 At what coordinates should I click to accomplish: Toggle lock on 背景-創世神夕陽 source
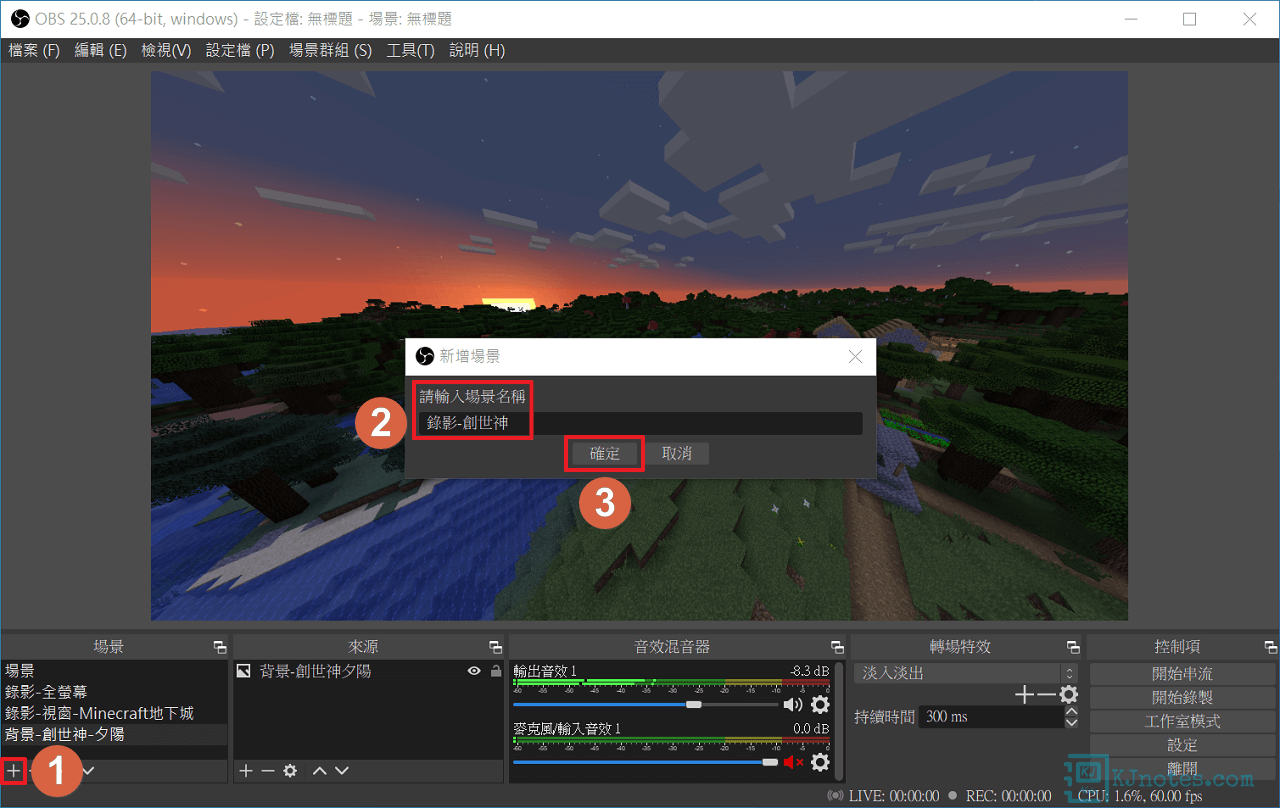(495, 671)
